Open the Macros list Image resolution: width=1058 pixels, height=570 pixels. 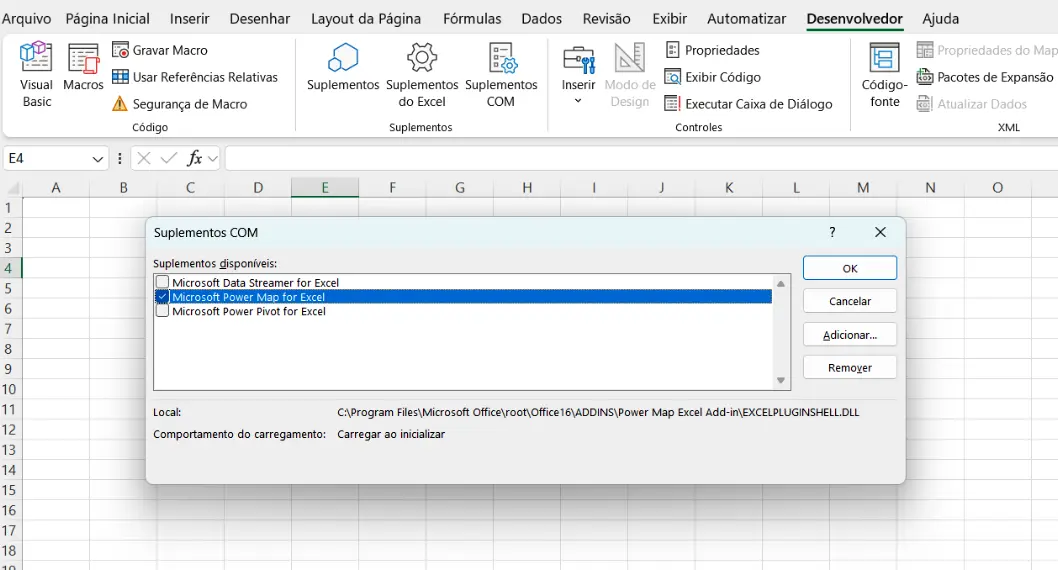(x=83, y=67)
